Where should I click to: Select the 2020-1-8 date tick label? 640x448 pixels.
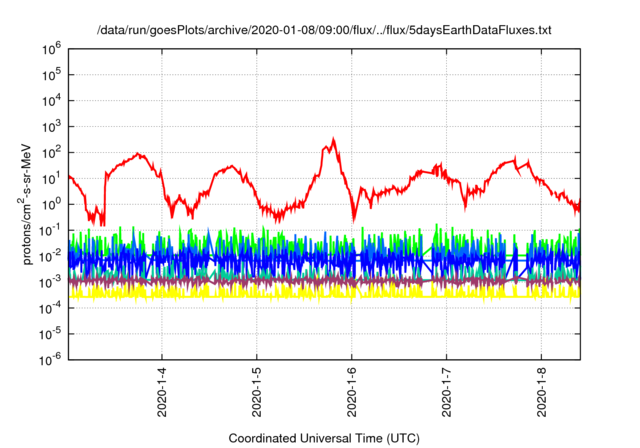pyautogui.click(x=541, y=392)
